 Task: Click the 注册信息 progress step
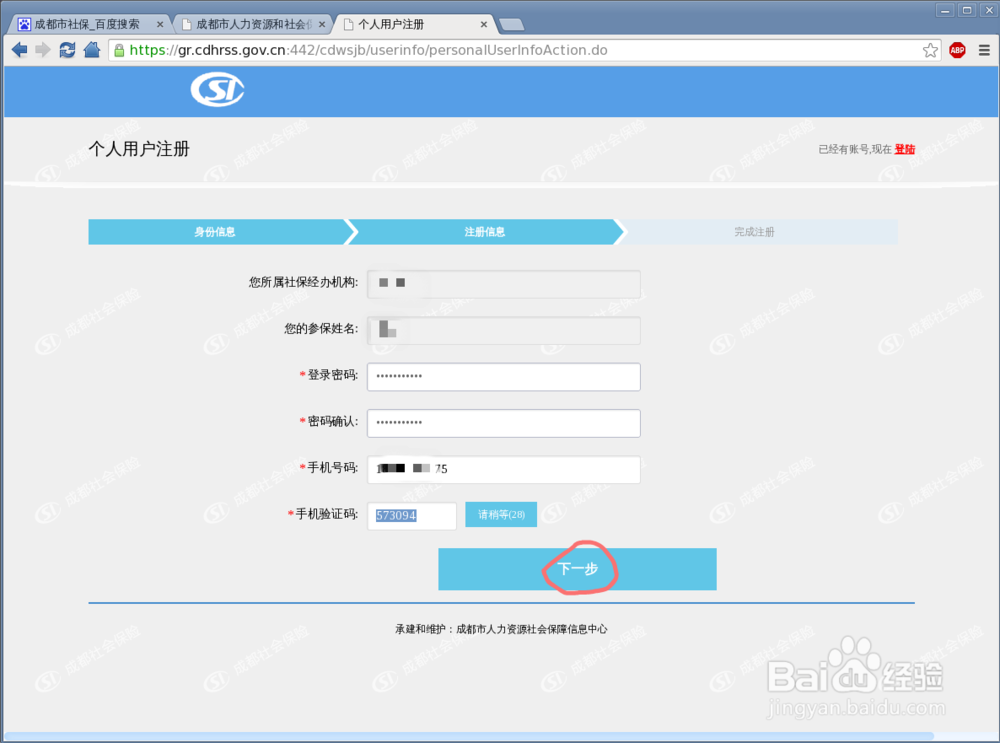[x=487, y=231]
